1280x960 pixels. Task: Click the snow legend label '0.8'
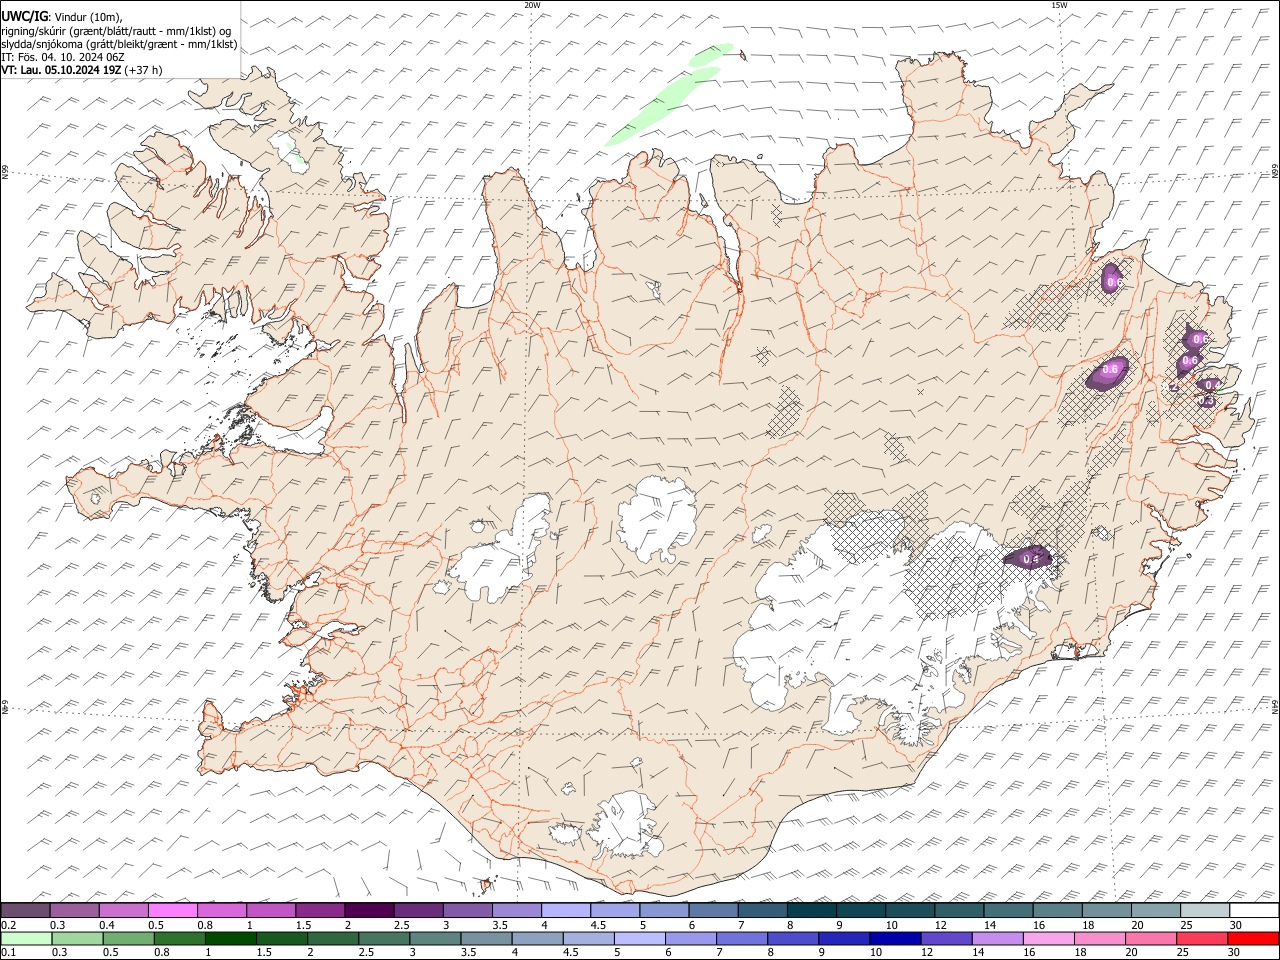point(205,924)
